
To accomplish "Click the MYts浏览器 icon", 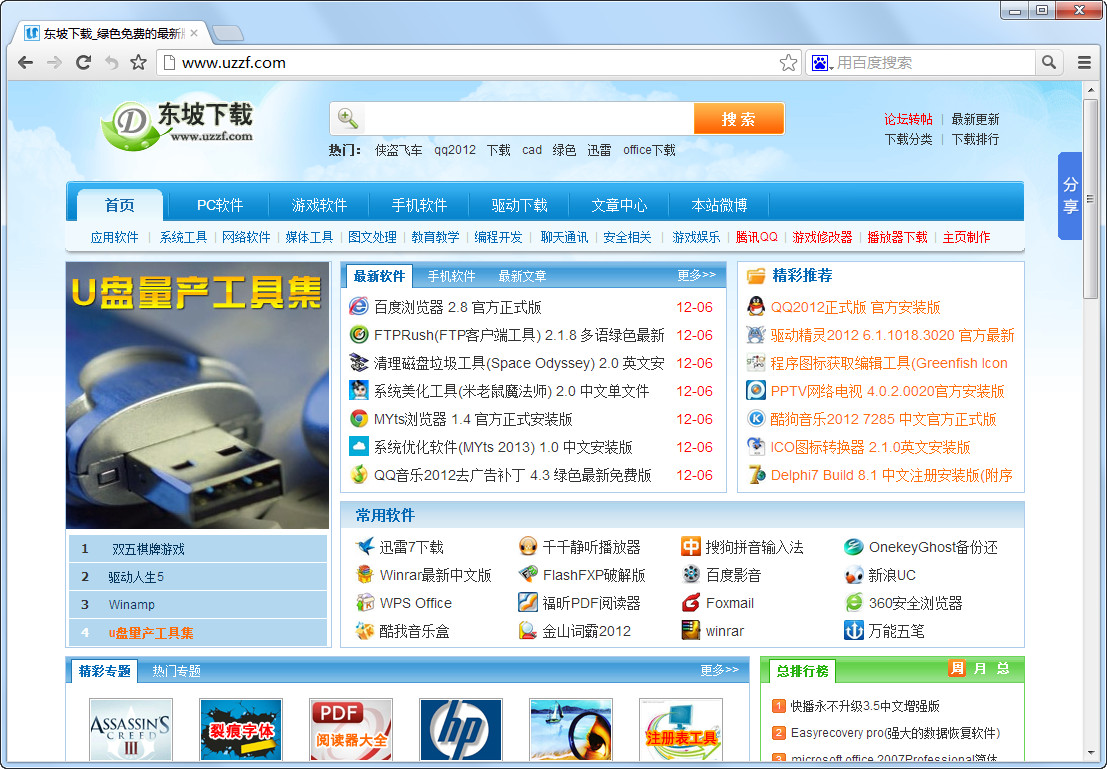I will tap(359, 419).
